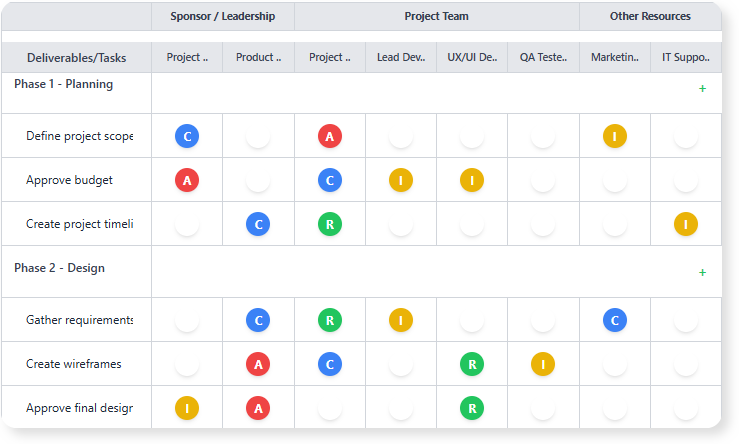Select the Sponsor / Leadership group header

click(222, 16)
